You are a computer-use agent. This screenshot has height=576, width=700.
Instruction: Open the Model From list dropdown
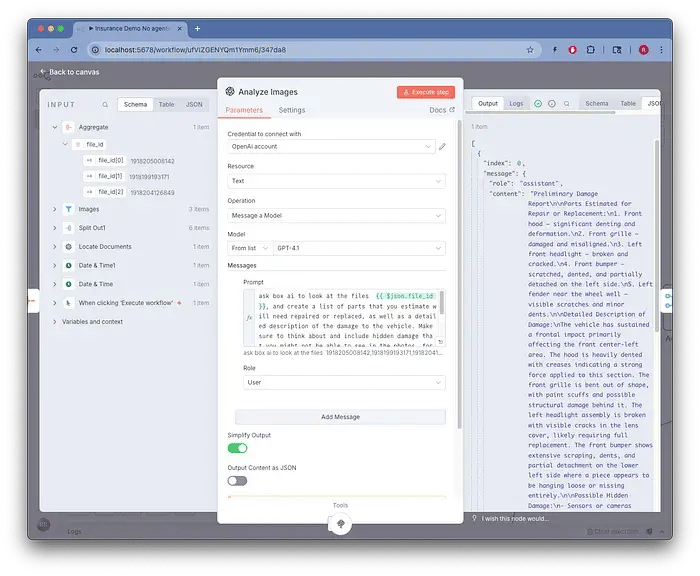tap(250, 248)
